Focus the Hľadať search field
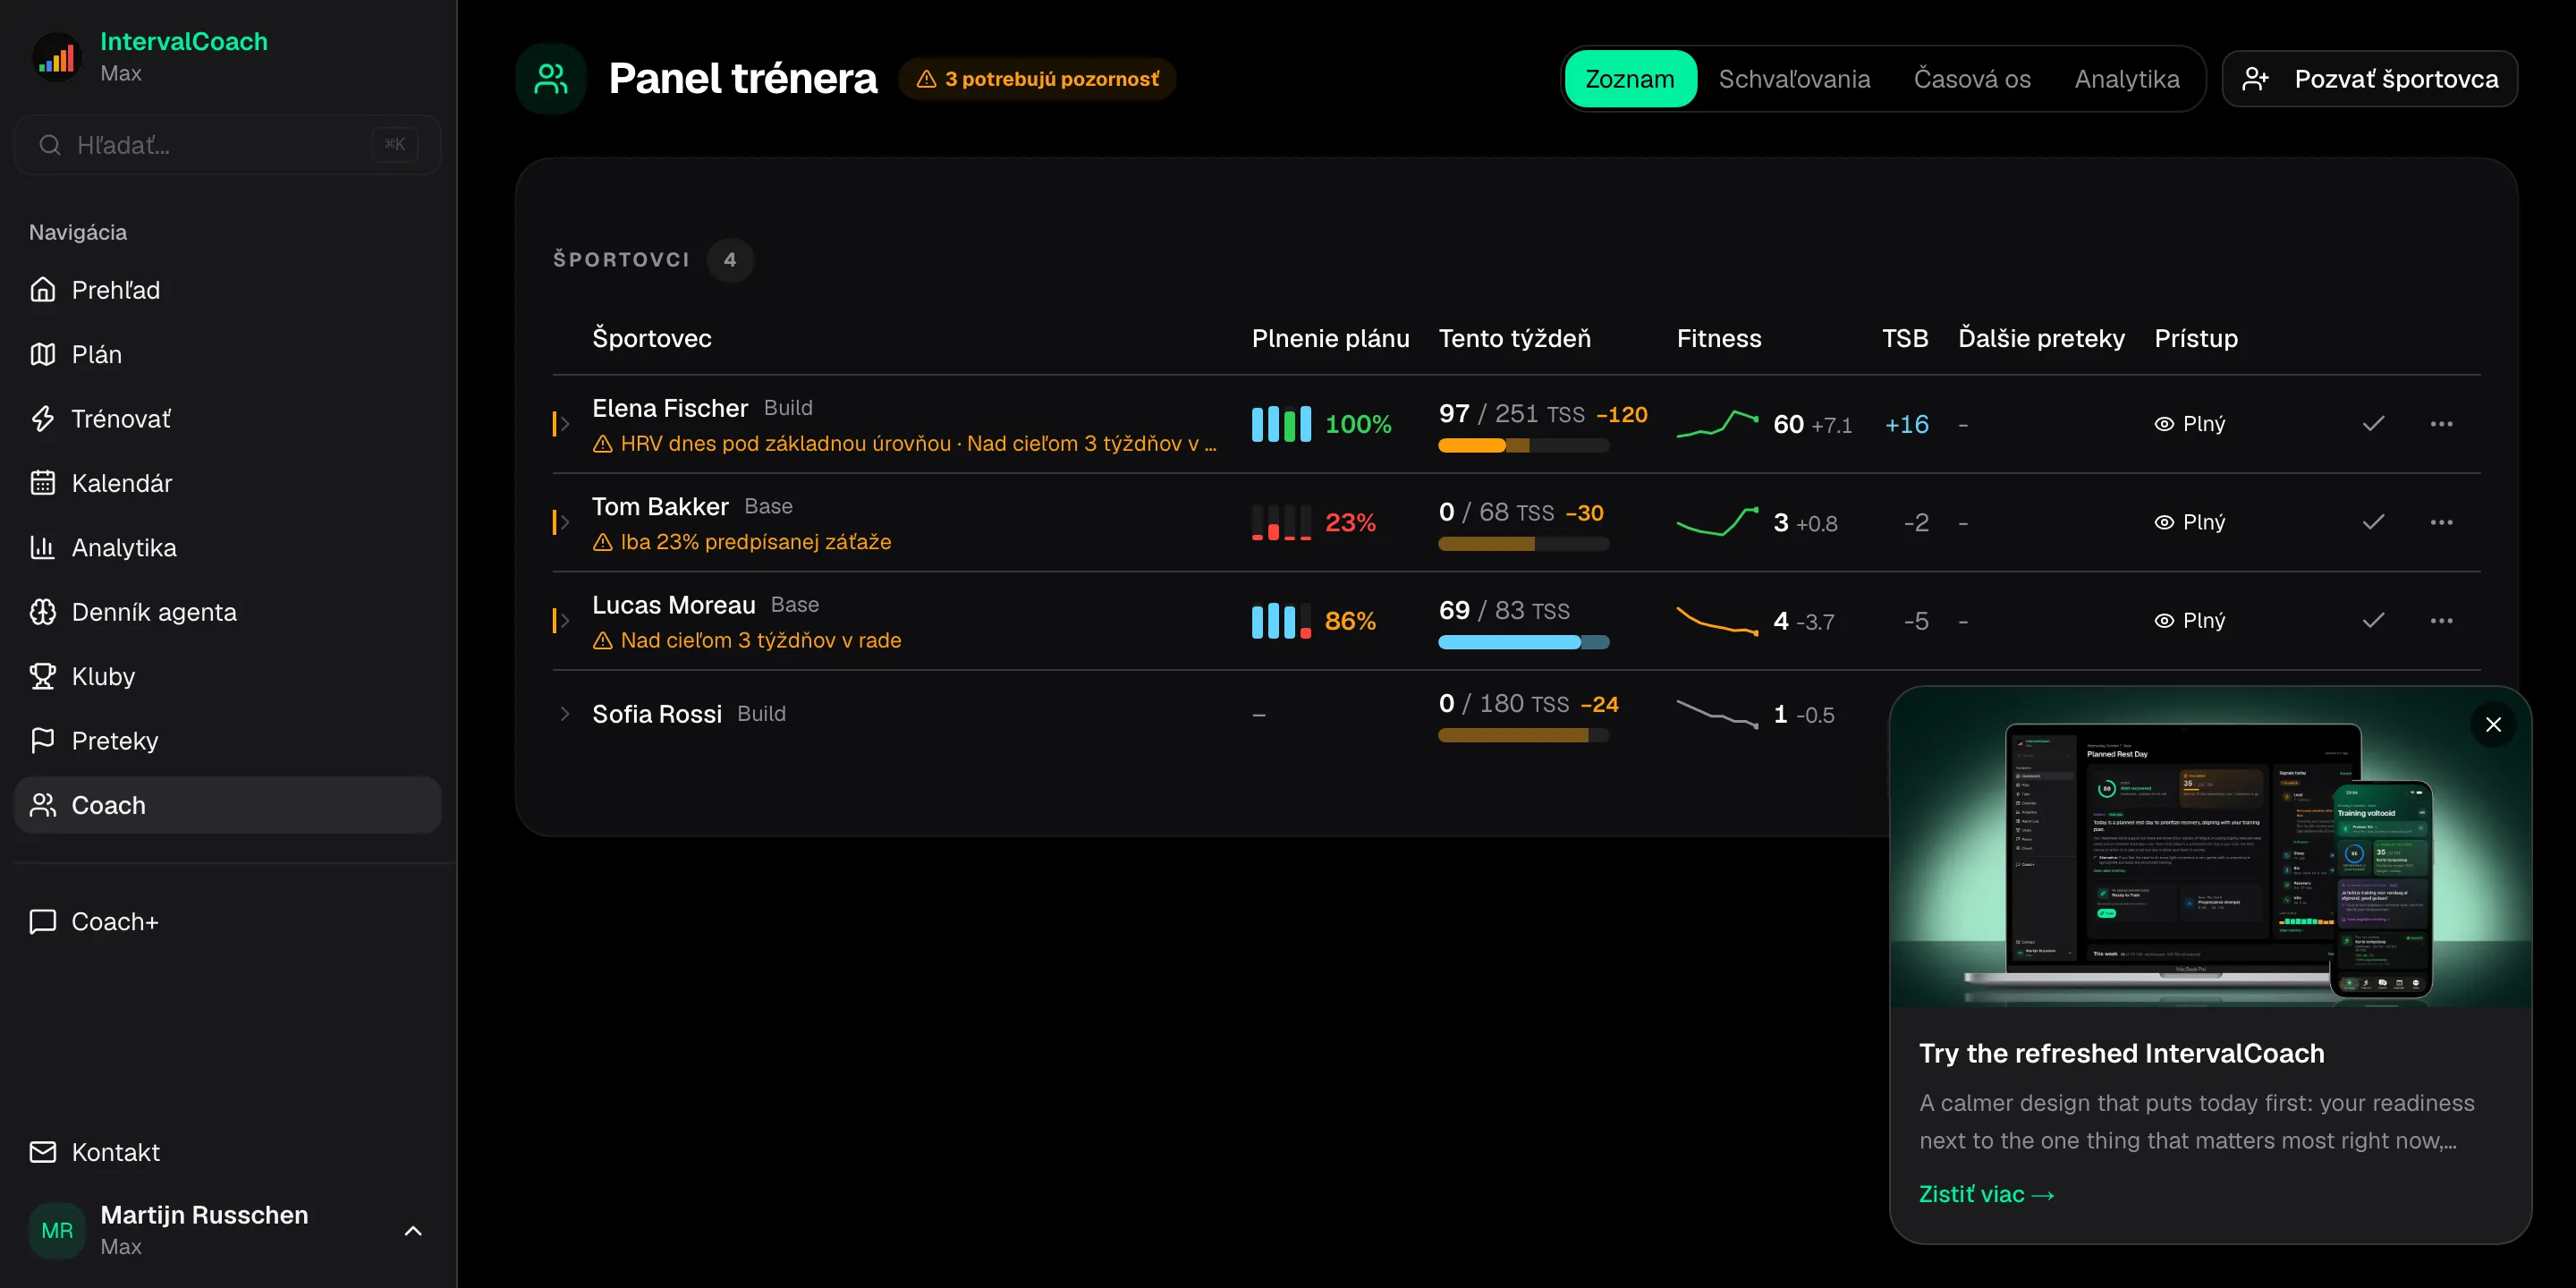This screenshot has height=1288, width=2576. coord(228,145)
